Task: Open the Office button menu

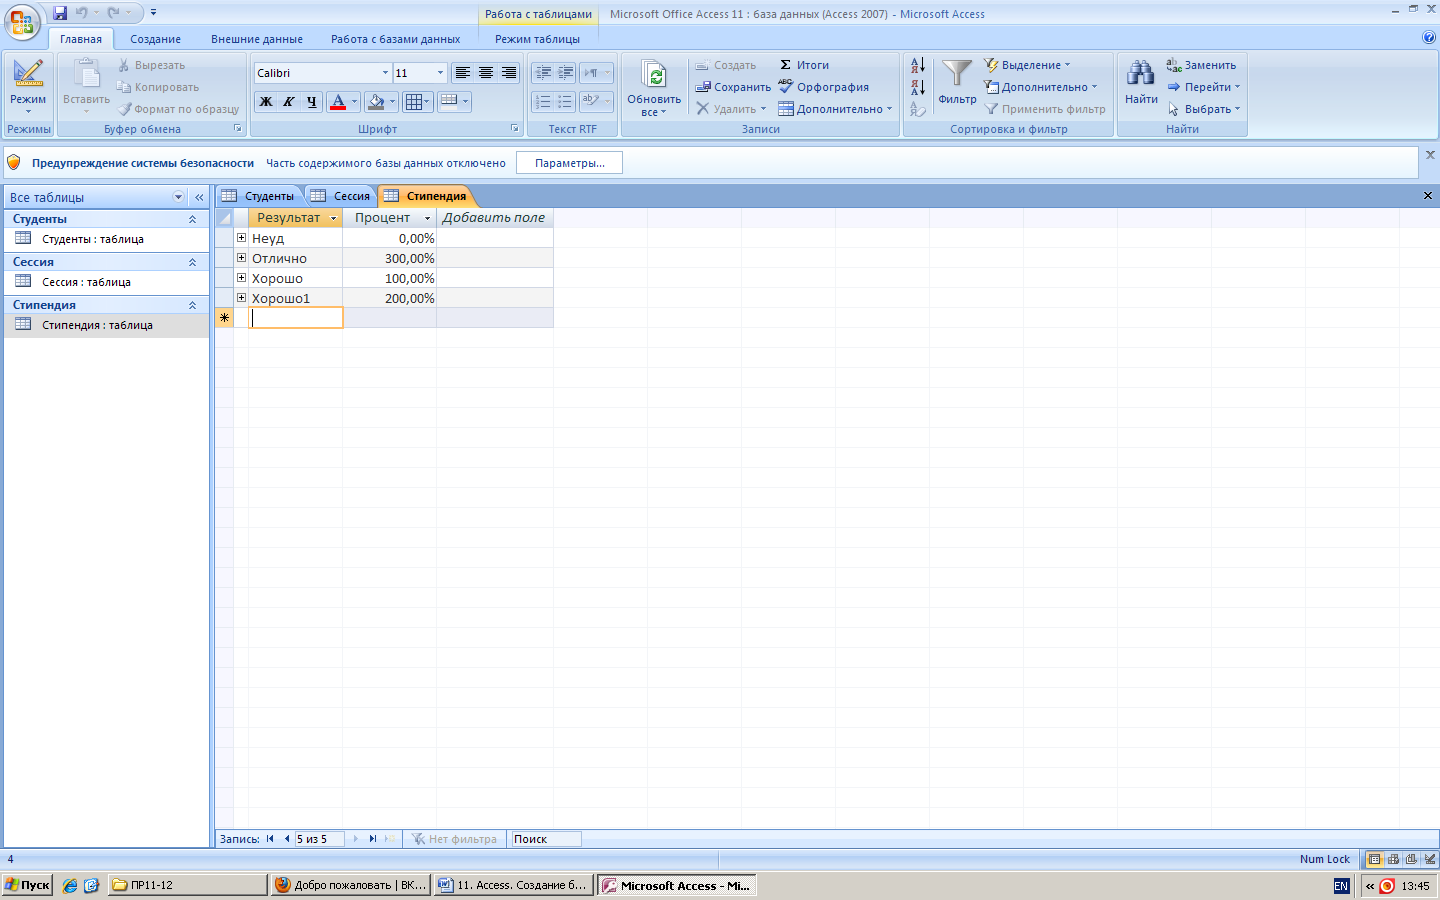Action: coord(22,22)
